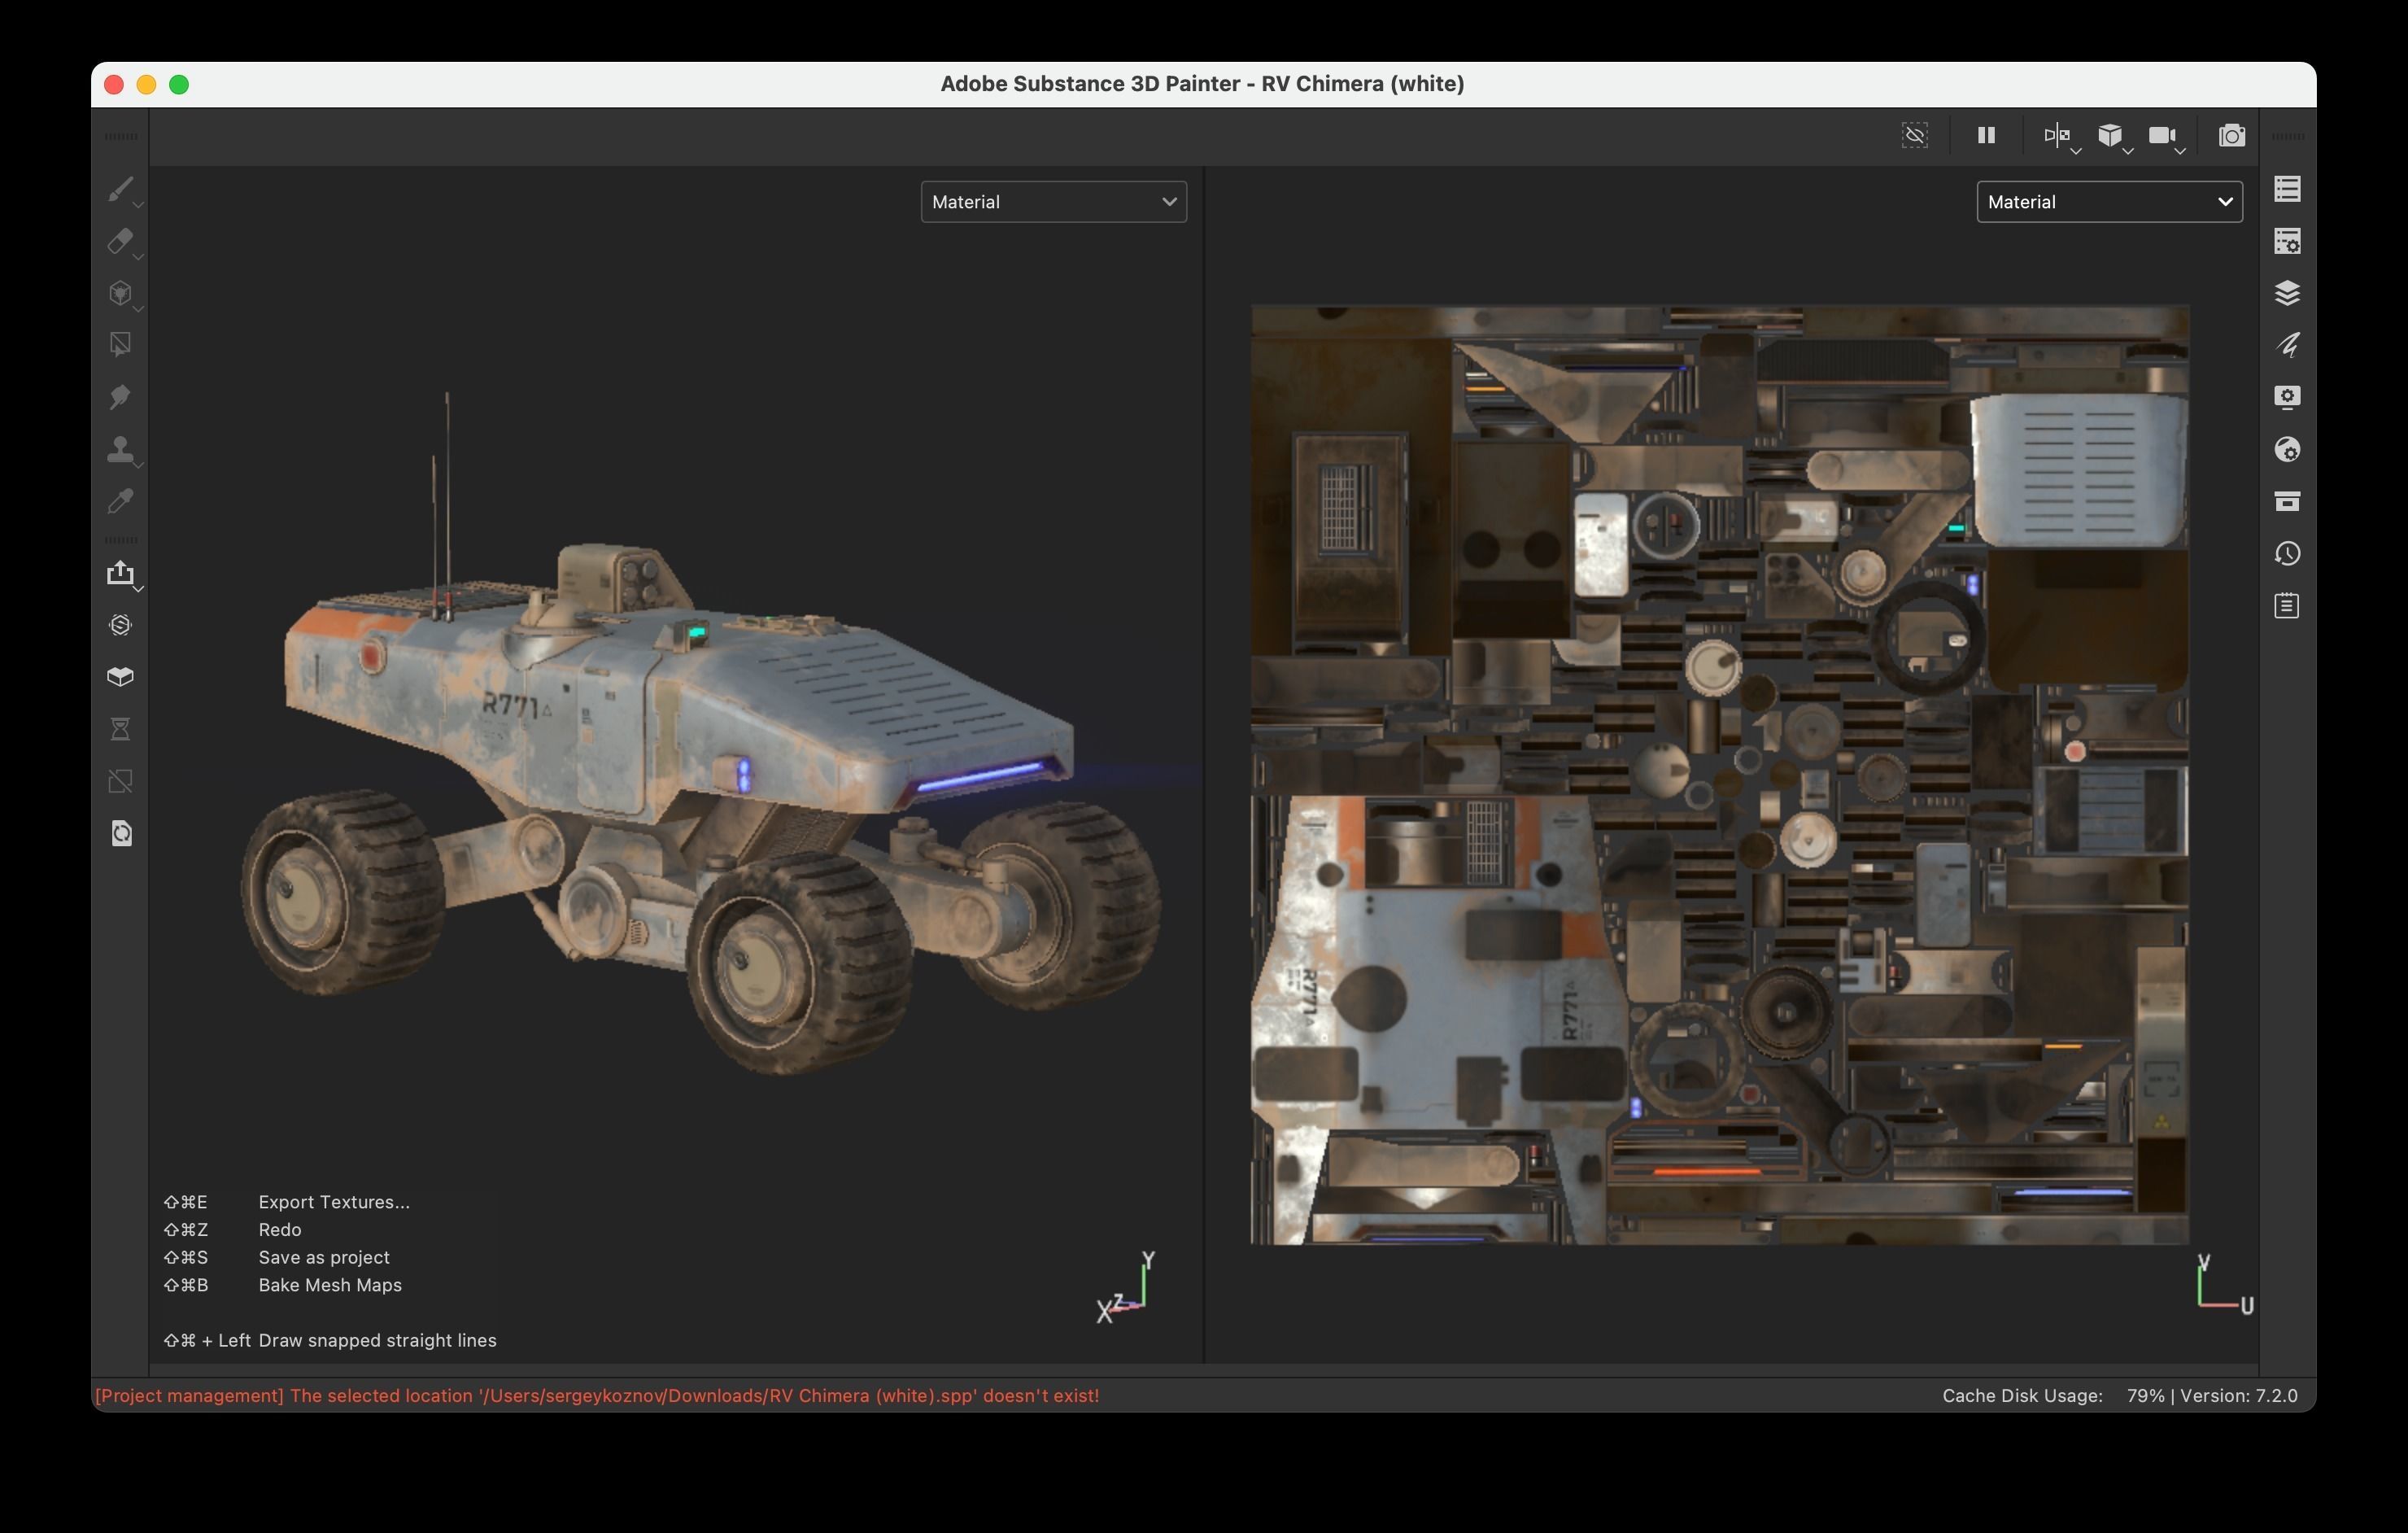Click the UV axis gizmo in 2D viewport

pos(2224,1284)
